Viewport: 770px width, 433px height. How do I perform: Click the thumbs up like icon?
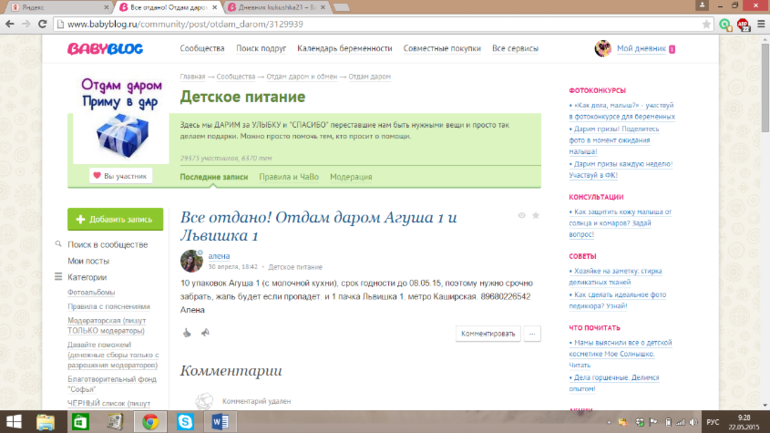click(187, 333)
